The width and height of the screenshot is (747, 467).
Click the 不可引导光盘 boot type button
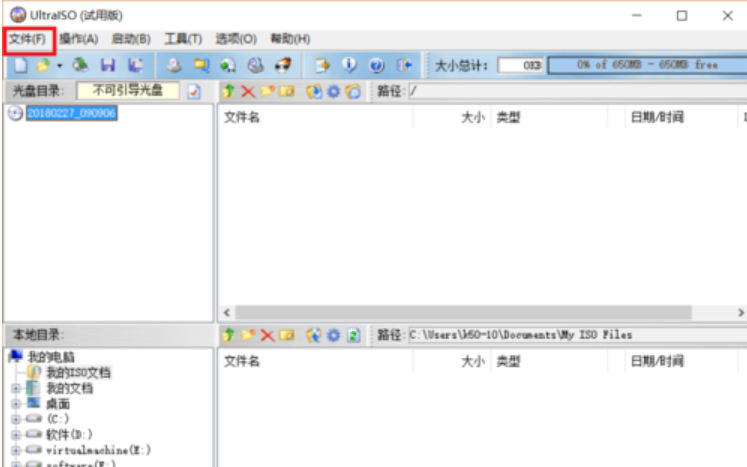click(128, 91)
